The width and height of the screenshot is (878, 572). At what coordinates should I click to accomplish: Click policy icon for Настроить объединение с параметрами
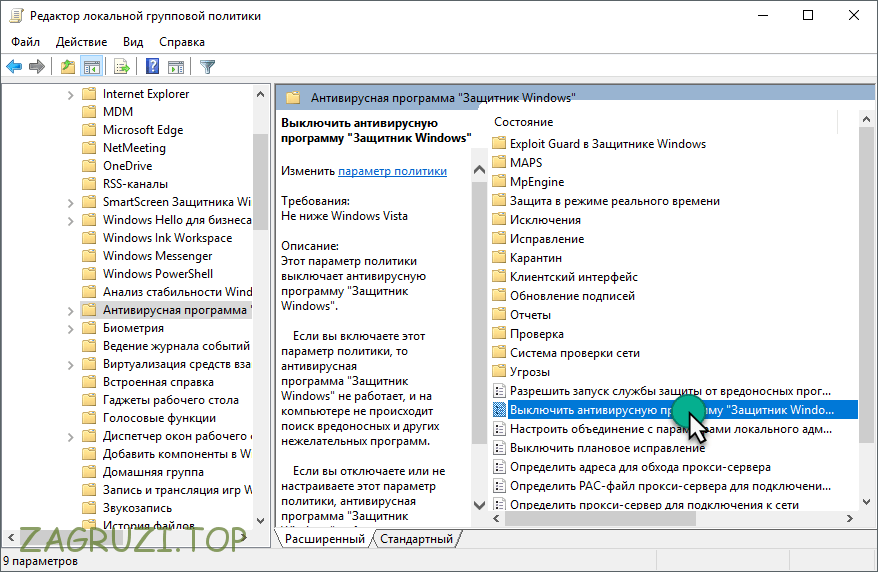(499, 429)
